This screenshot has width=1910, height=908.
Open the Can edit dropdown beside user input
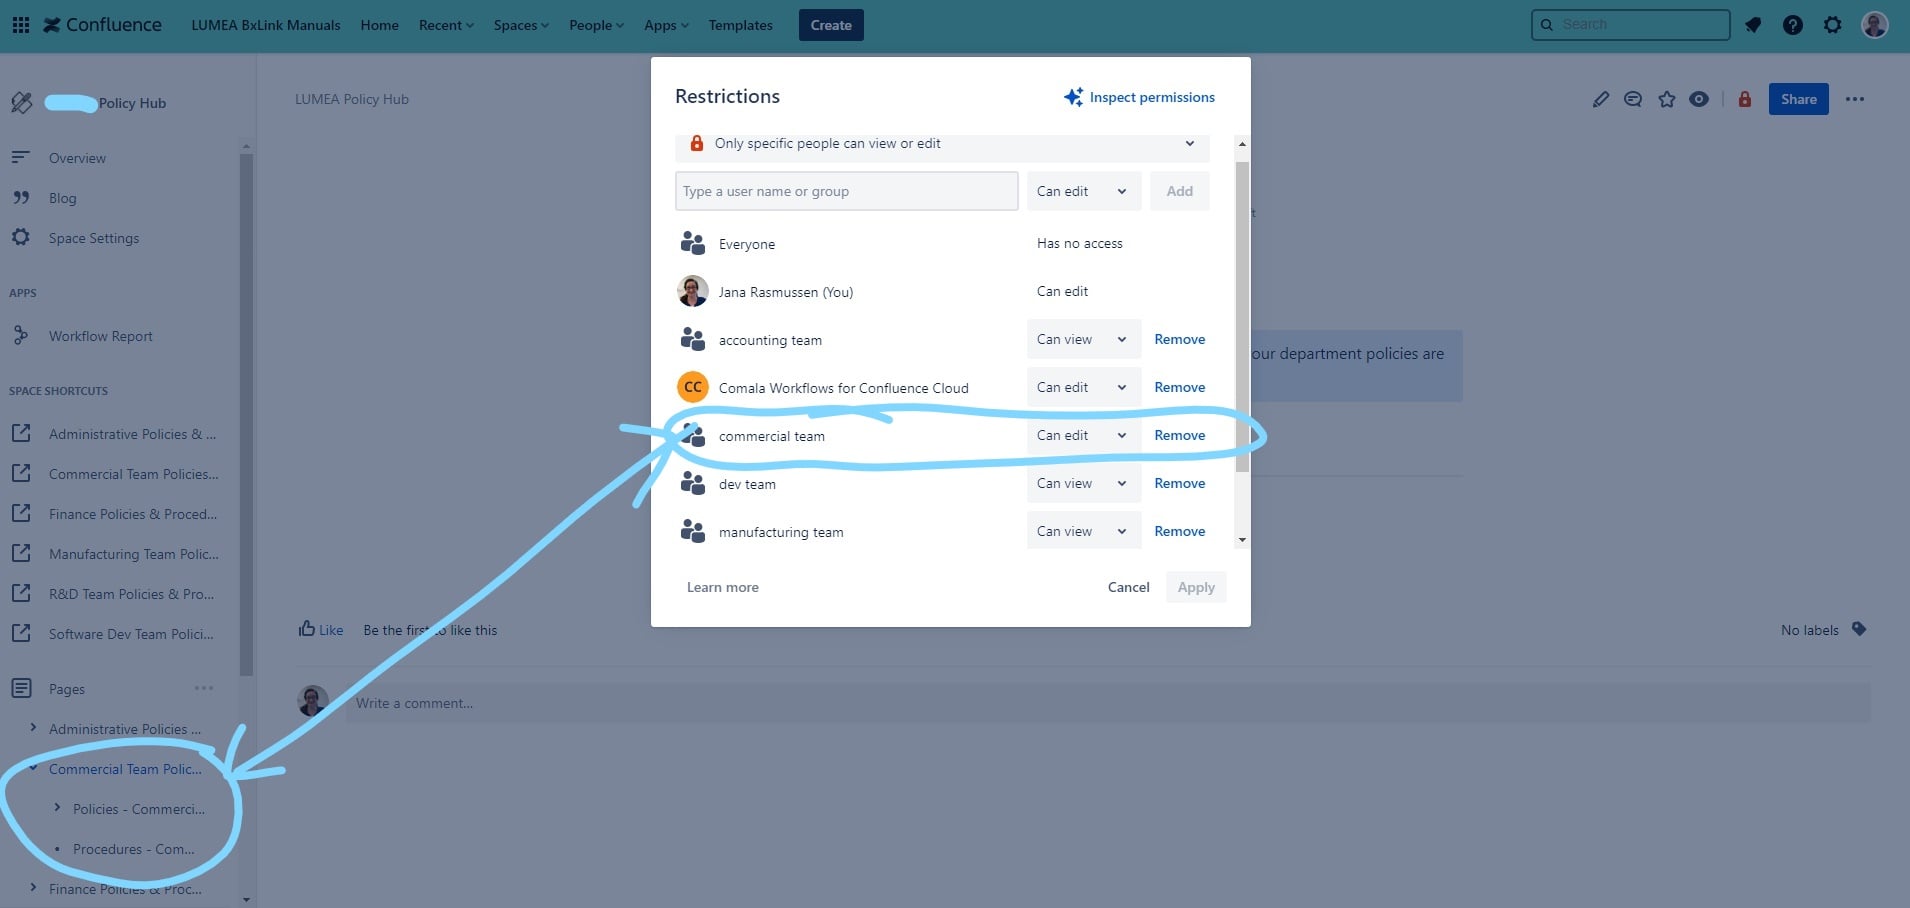click(x=1083, y=191)
